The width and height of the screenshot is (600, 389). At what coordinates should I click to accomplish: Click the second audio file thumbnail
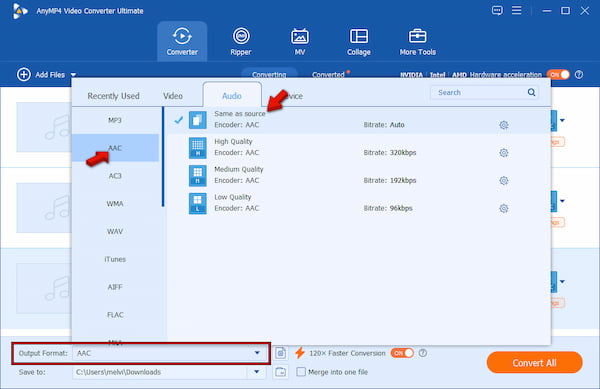pyautogui.click(x=44, y=208)
